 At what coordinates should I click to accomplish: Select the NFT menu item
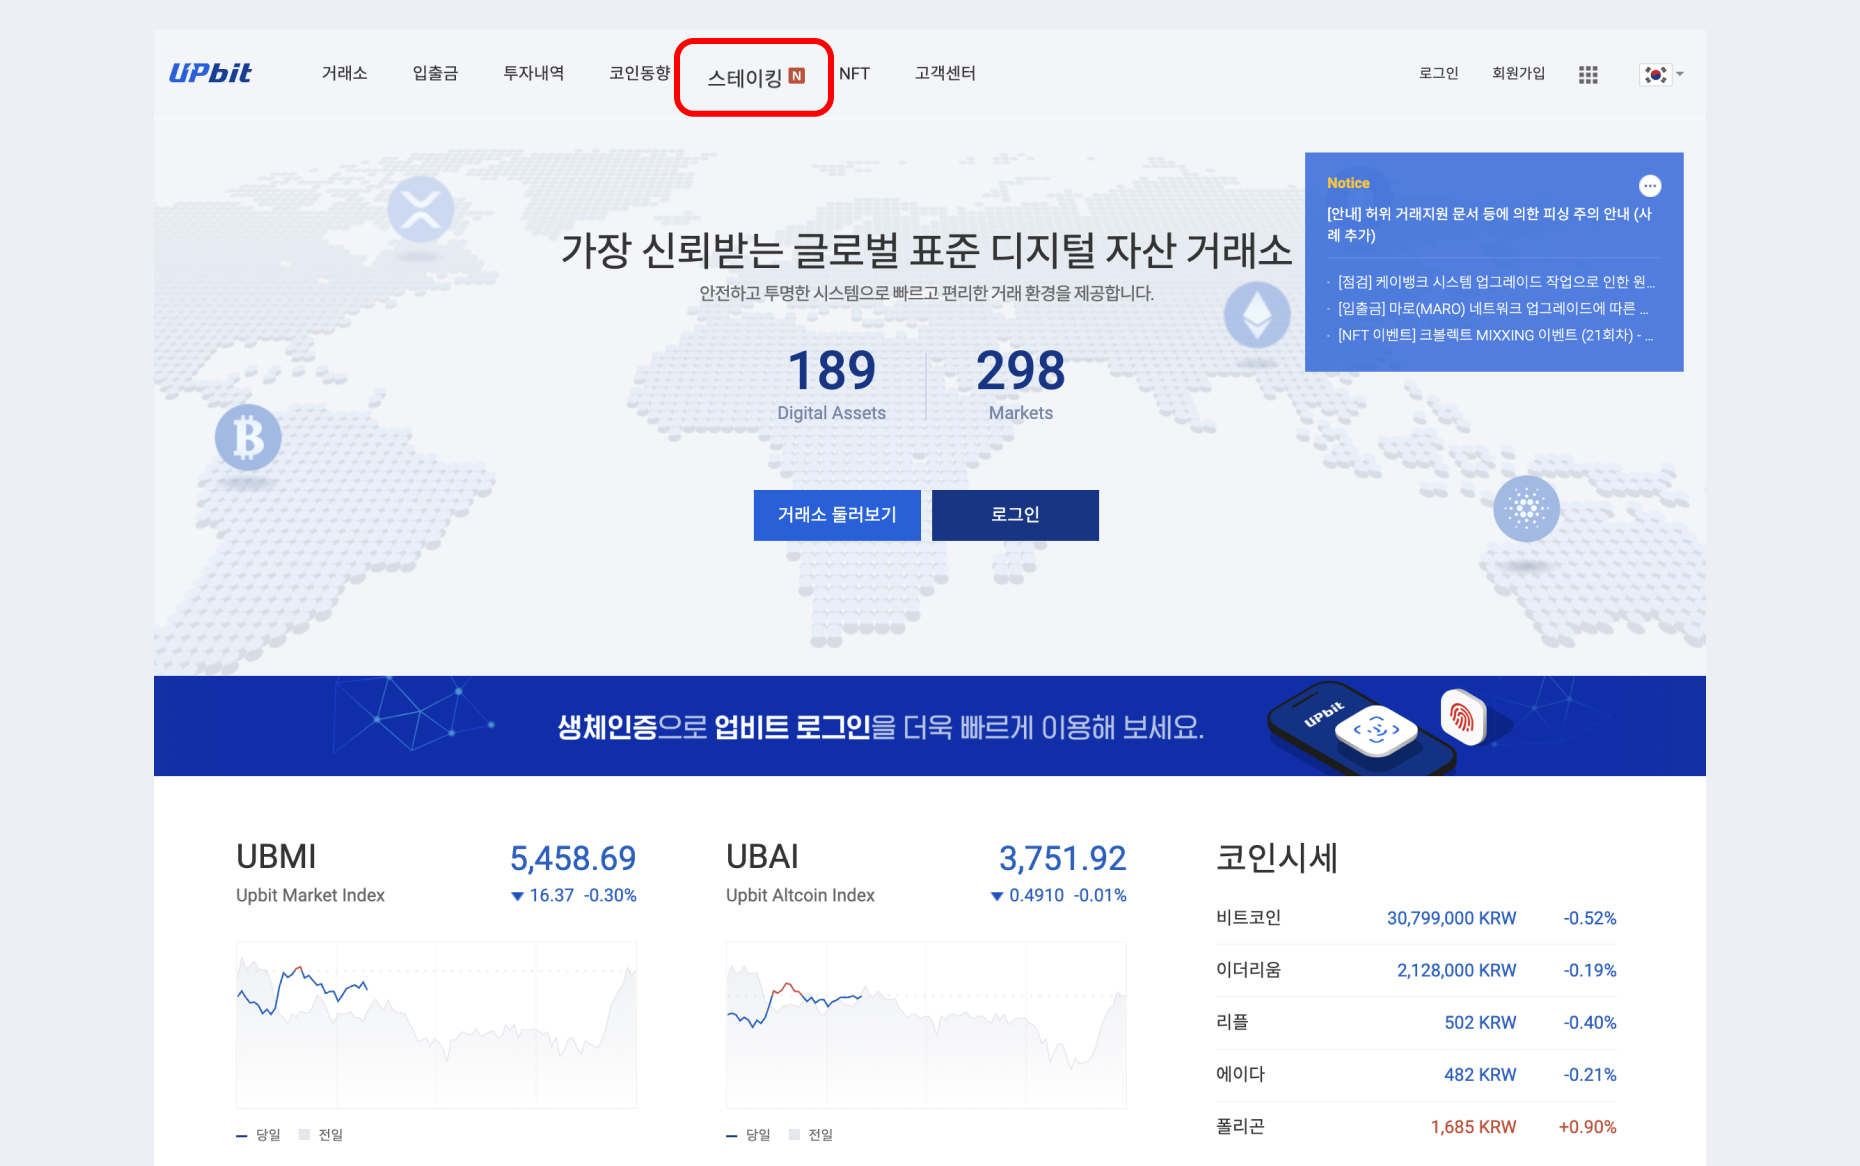click(x=854, y=73)
